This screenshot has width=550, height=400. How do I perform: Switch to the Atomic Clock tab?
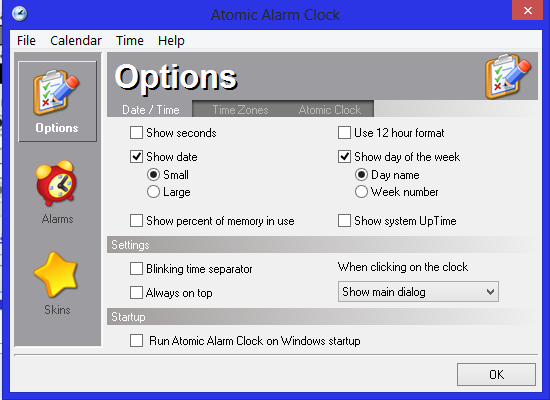coord(330,110)
